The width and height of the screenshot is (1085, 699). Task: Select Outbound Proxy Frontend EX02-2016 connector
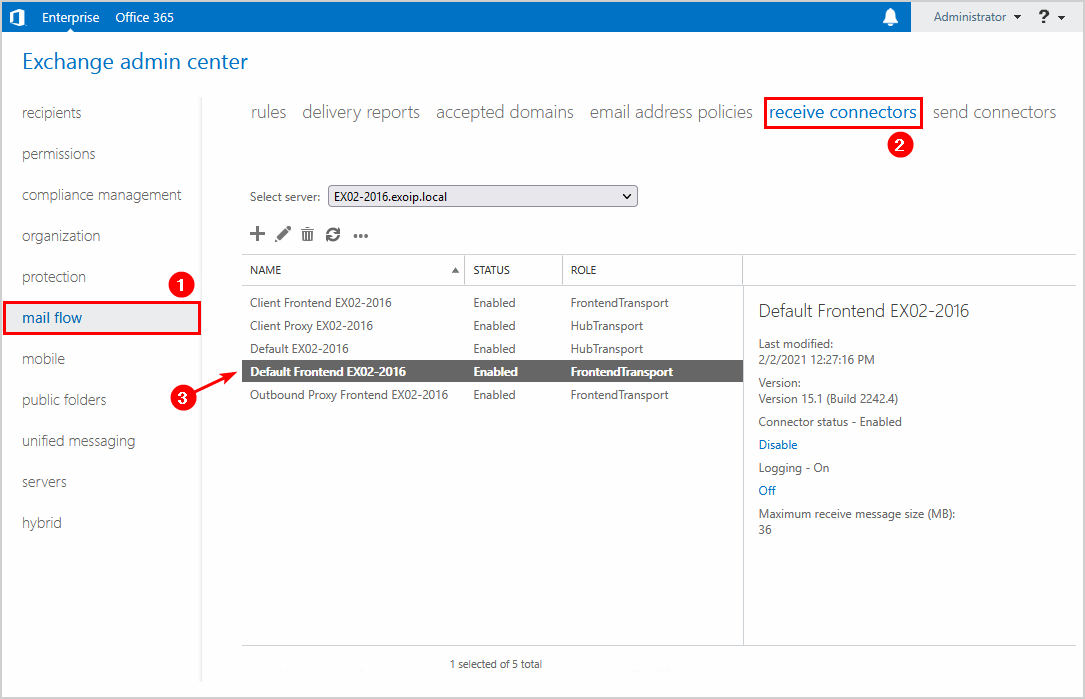coord(492,394)
